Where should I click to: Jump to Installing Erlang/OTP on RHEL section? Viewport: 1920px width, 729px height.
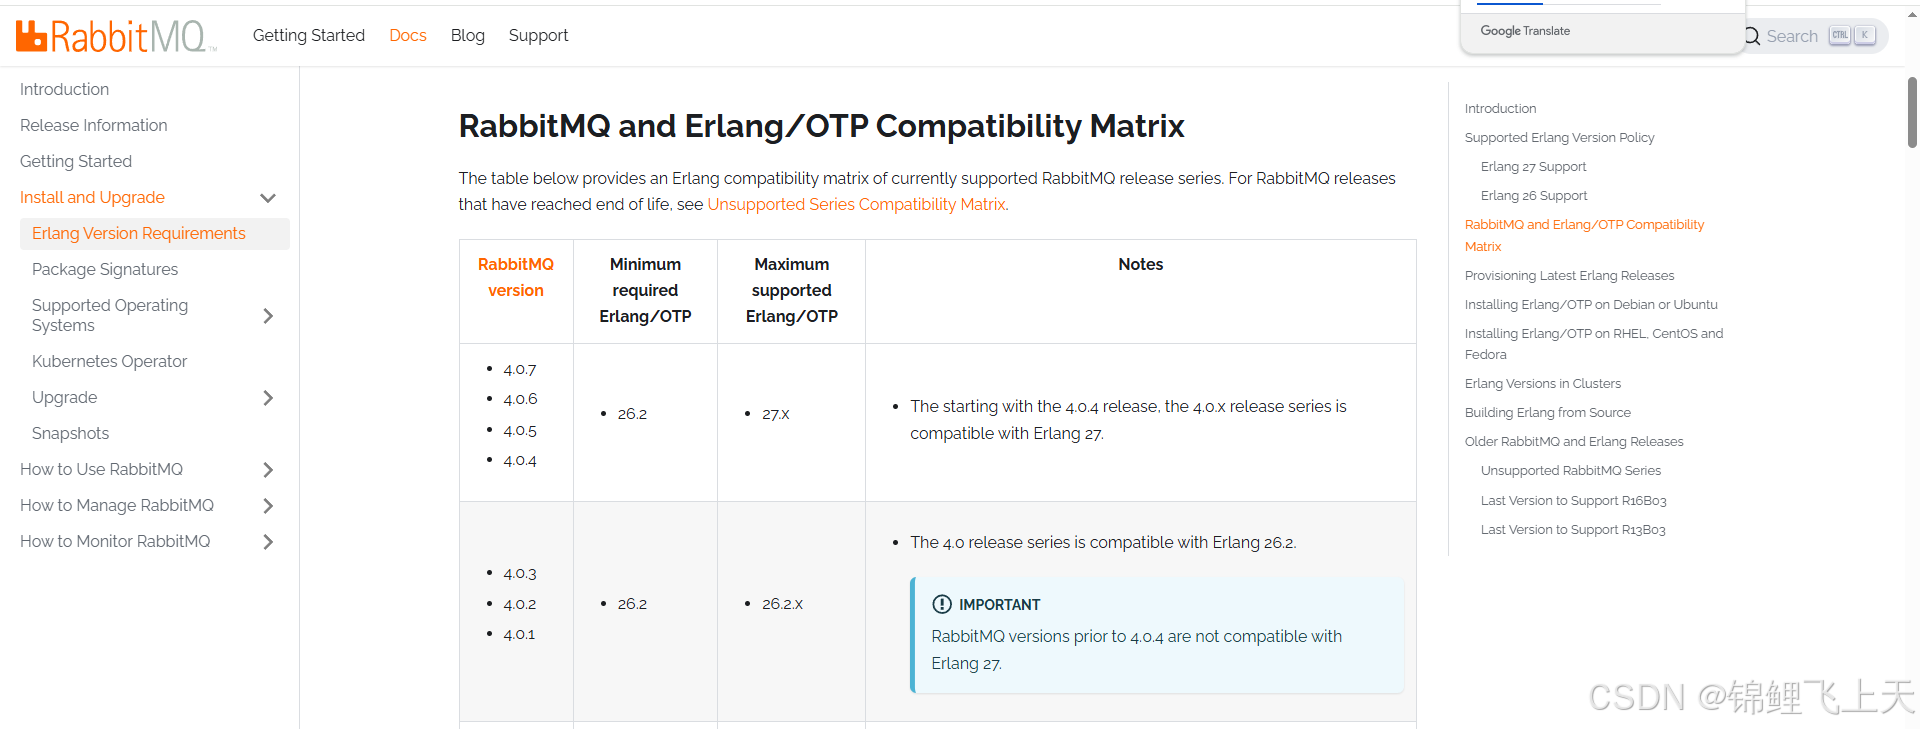click(x=1594, y=344)
